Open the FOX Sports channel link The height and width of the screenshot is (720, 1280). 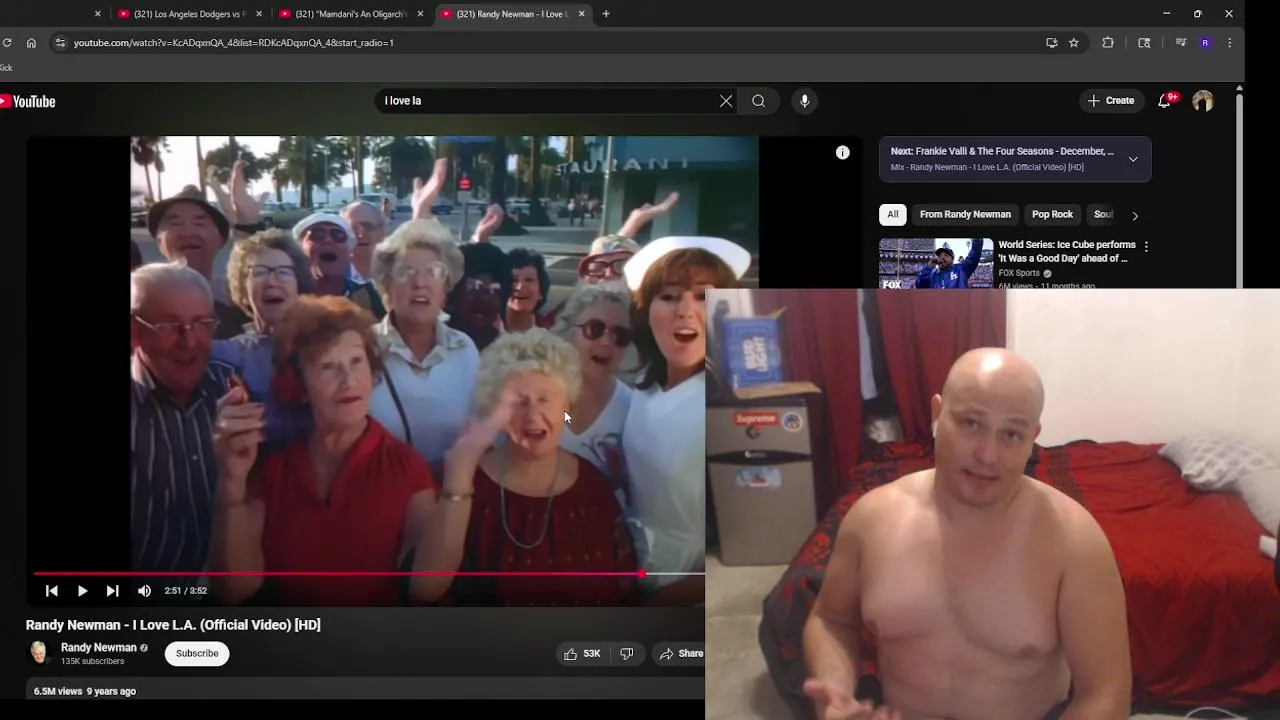(x=1019, y=273)
